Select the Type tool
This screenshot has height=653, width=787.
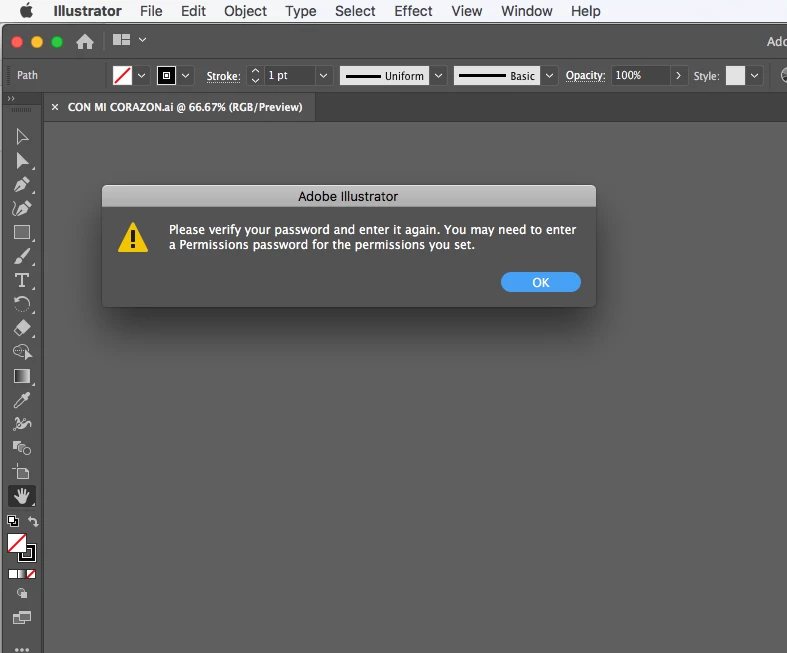[22, 280]
